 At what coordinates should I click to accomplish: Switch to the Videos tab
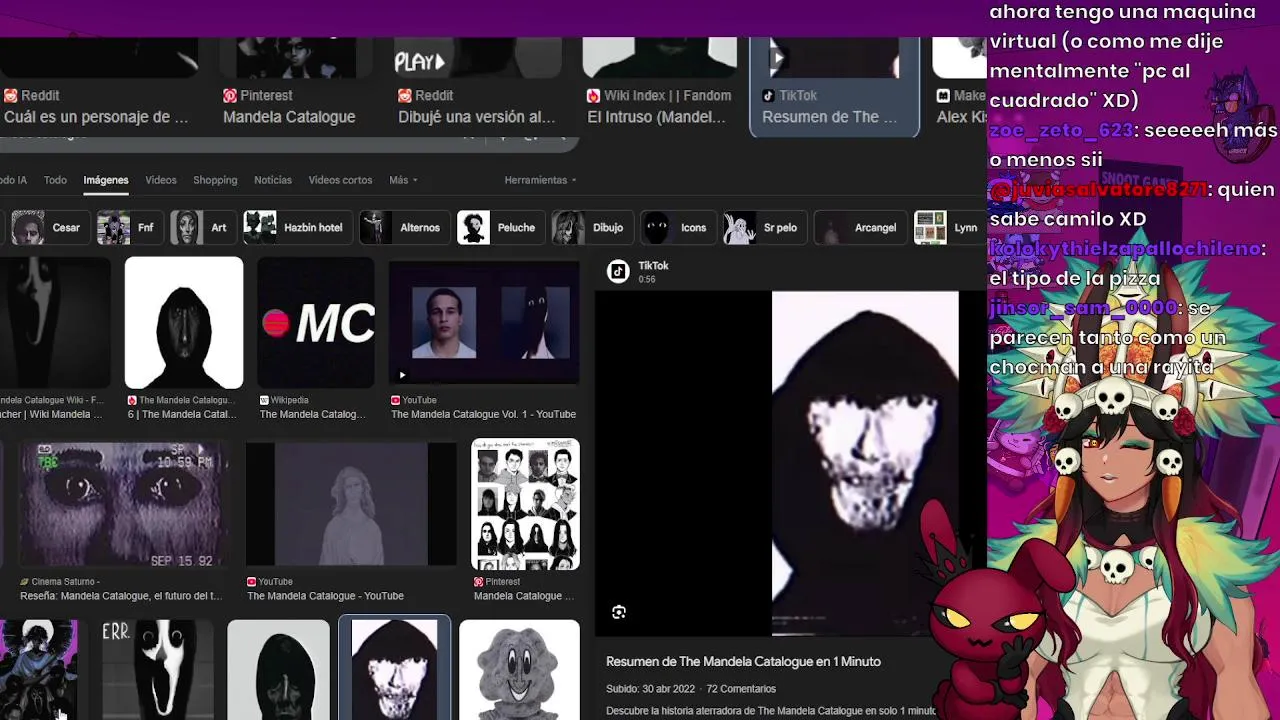pos(160,180)
